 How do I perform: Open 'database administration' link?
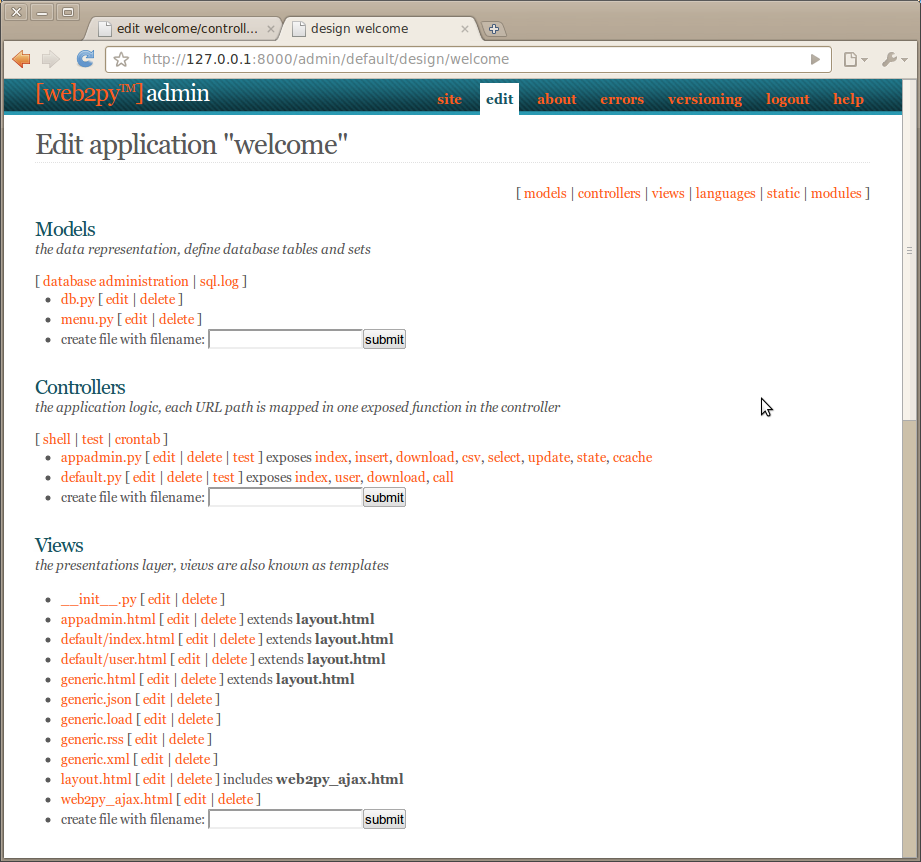(116, 281)
